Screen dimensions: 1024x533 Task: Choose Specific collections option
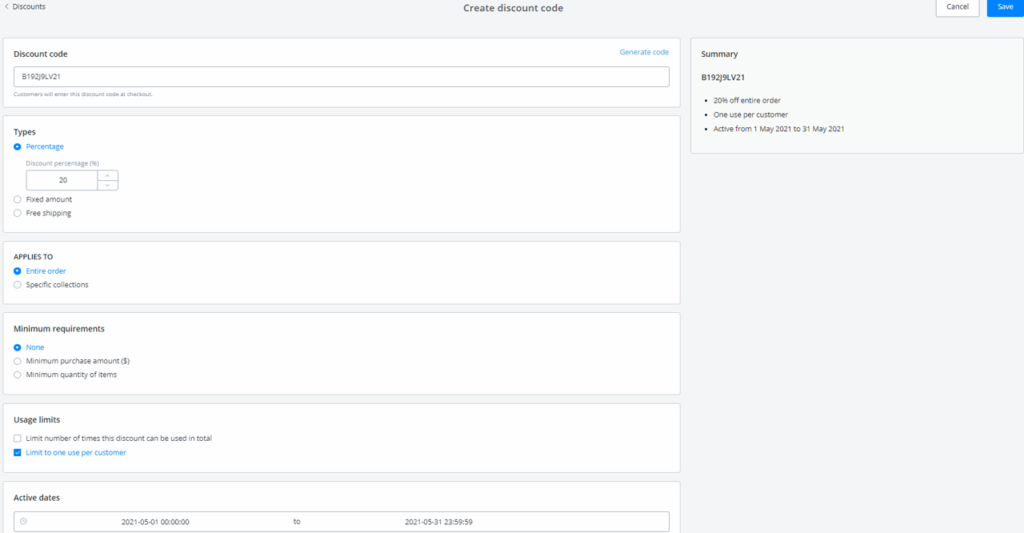tap(18, 285)
